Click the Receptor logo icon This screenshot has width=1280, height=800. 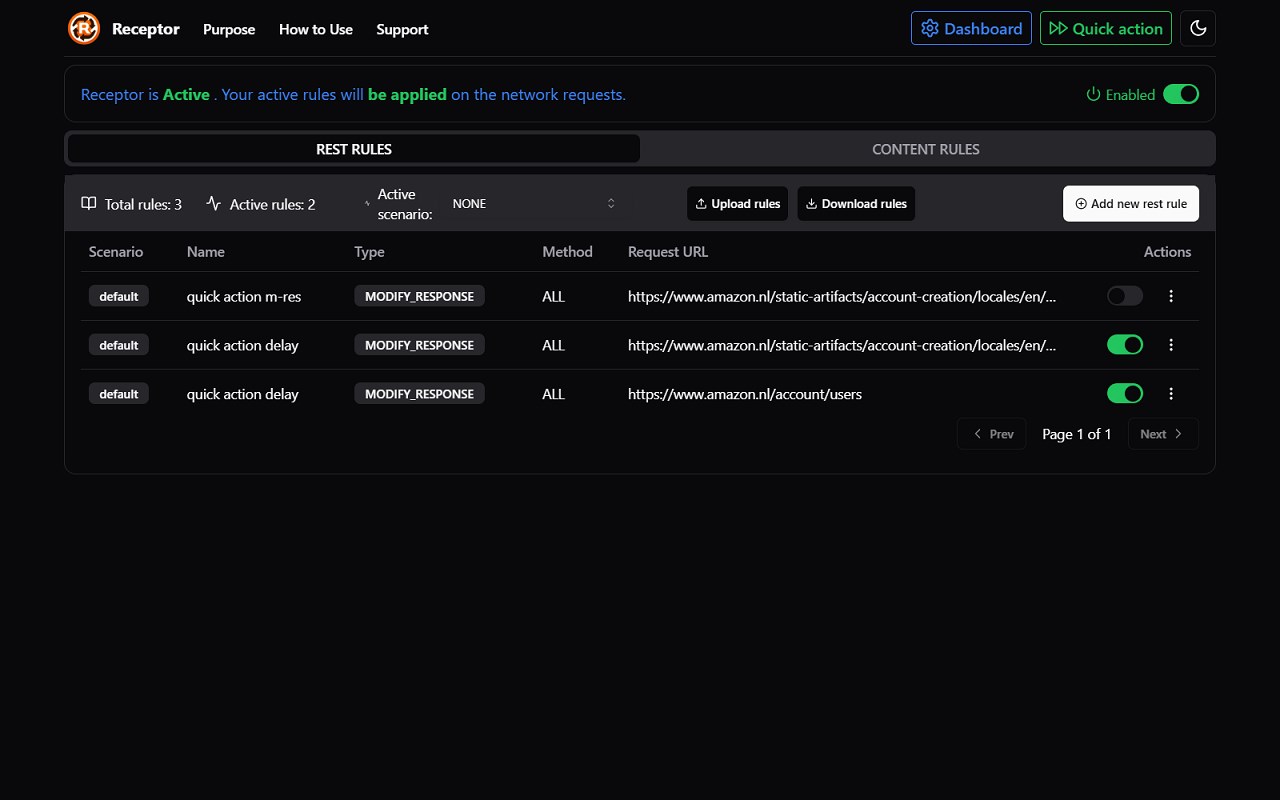click(x=84, y=29)
